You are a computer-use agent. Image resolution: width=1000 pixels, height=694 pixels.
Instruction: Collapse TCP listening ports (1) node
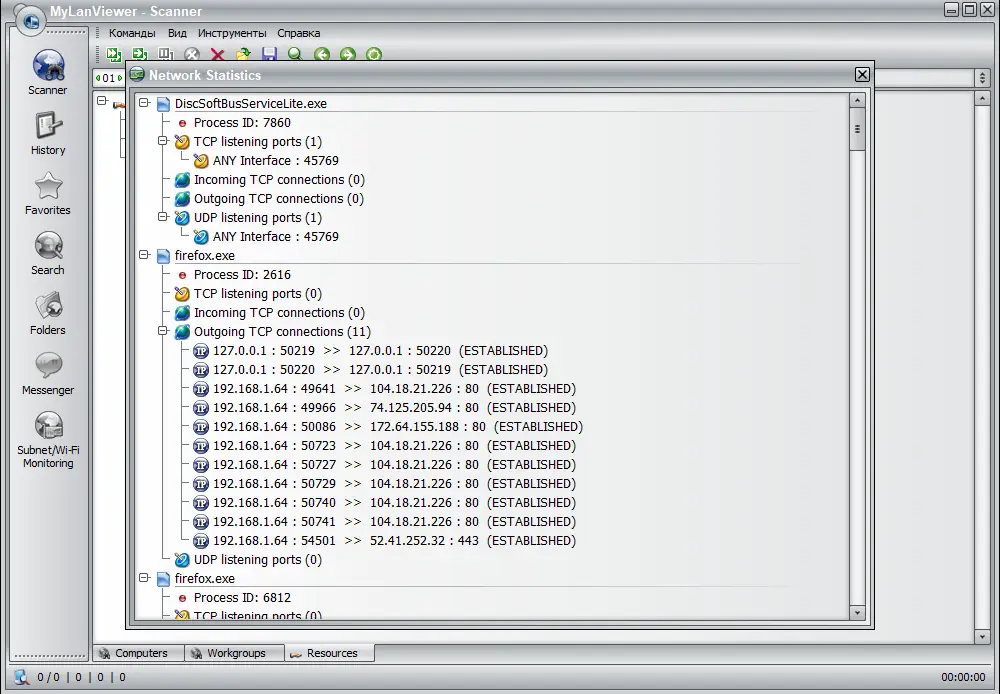point(163,140)
